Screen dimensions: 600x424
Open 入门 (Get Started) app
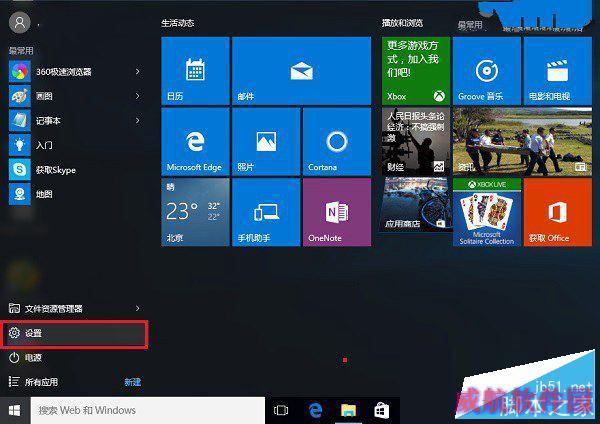coord(75,145)
